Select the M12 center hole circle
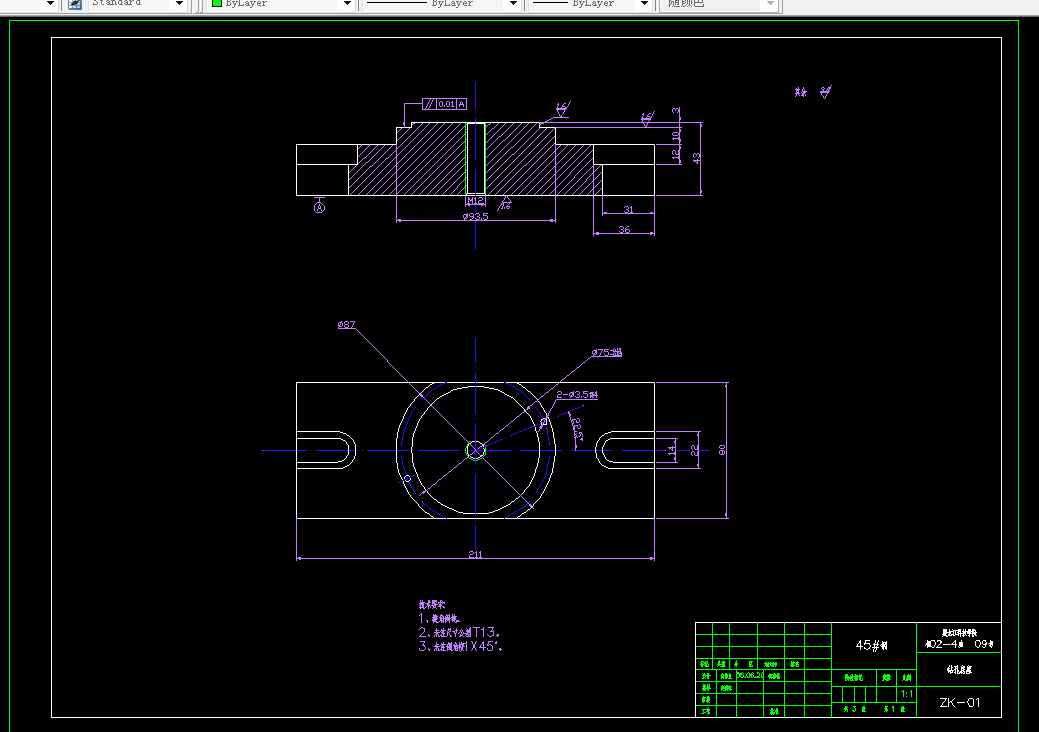The width and height of the screenshot is (1039, 732). [475, 450]
